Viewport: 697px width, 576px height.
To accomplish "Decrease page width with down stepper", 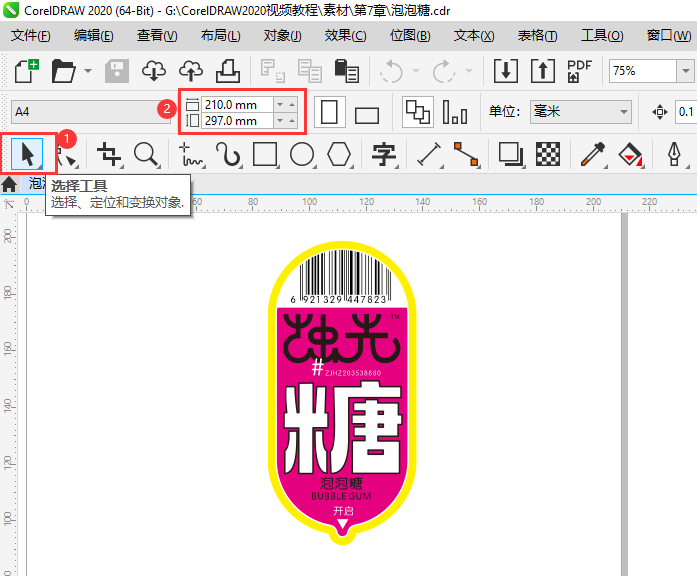I will point(280,105).
